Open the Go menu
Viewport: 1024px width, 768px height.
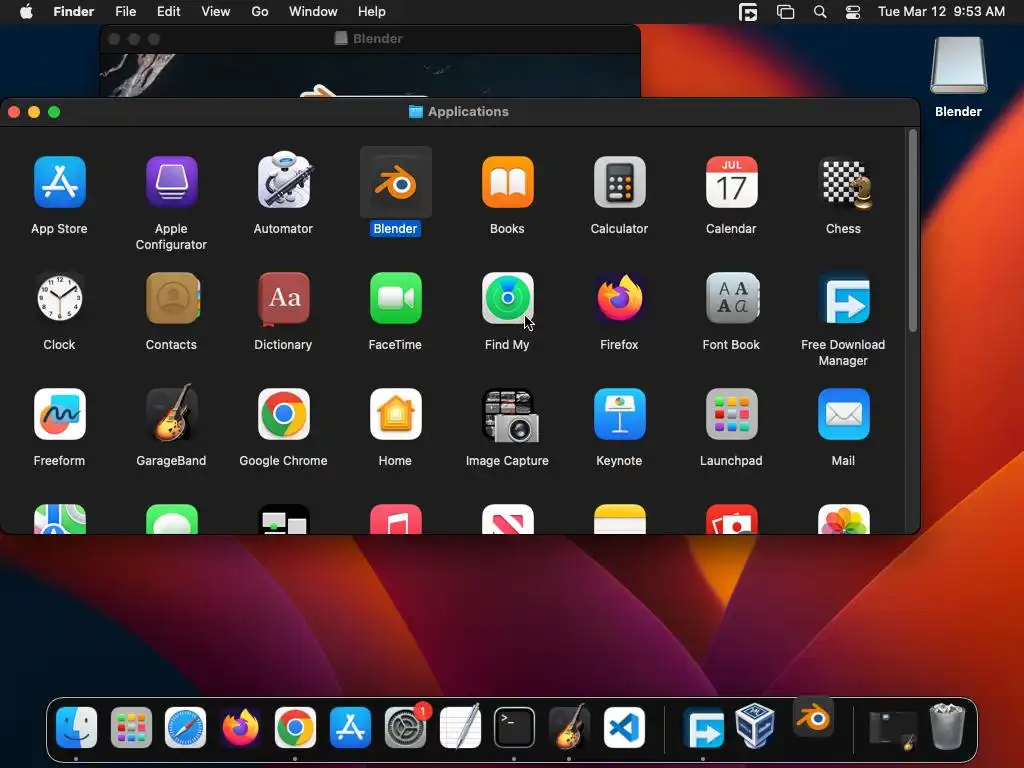click(x=260, y=12)
